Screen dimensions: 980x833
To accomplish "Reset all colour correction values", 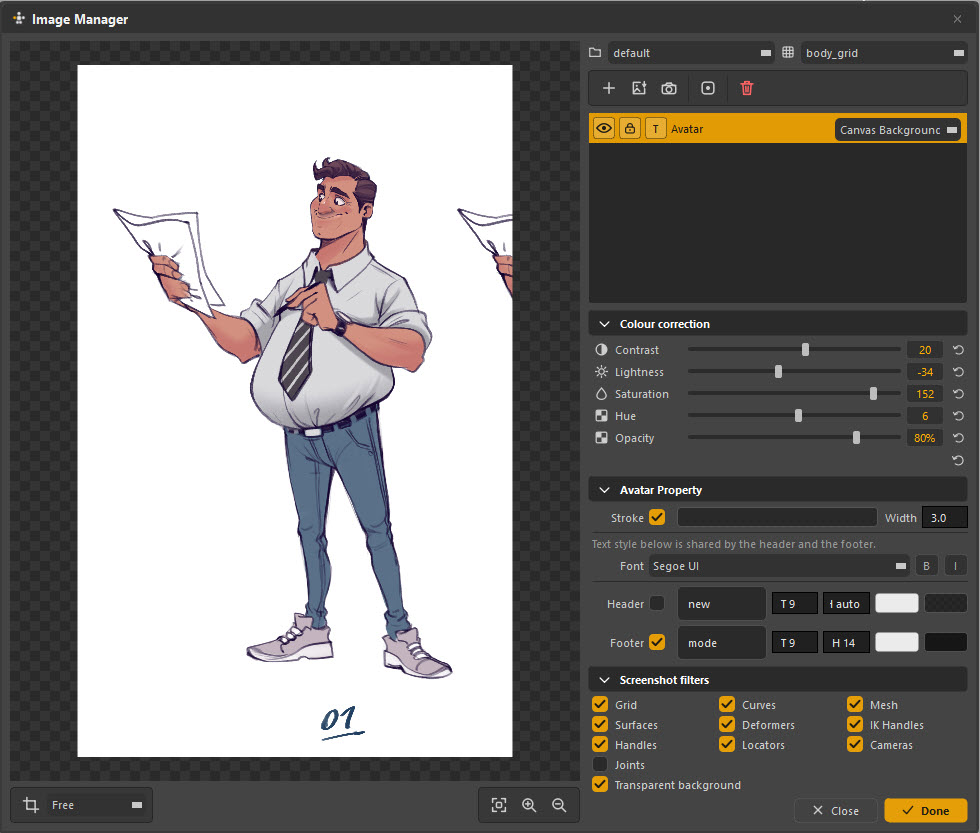I will click(x=958, y=461).
